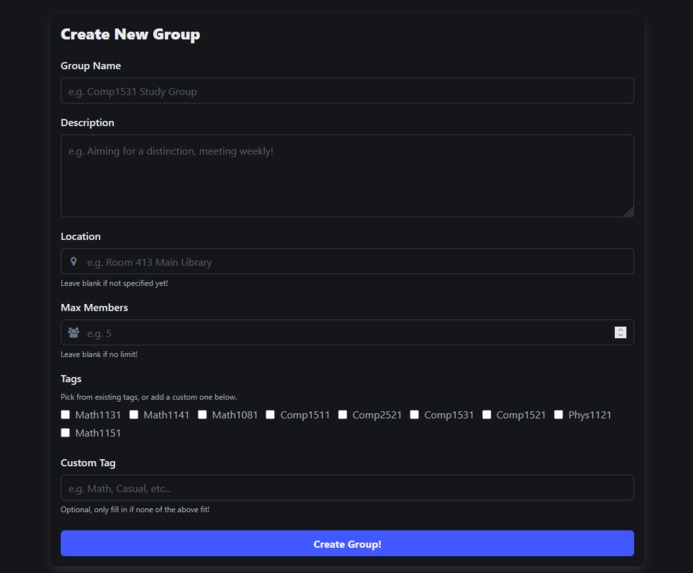
Task: Click the Math1081 tag label text
Action: (x=235, y=415)
